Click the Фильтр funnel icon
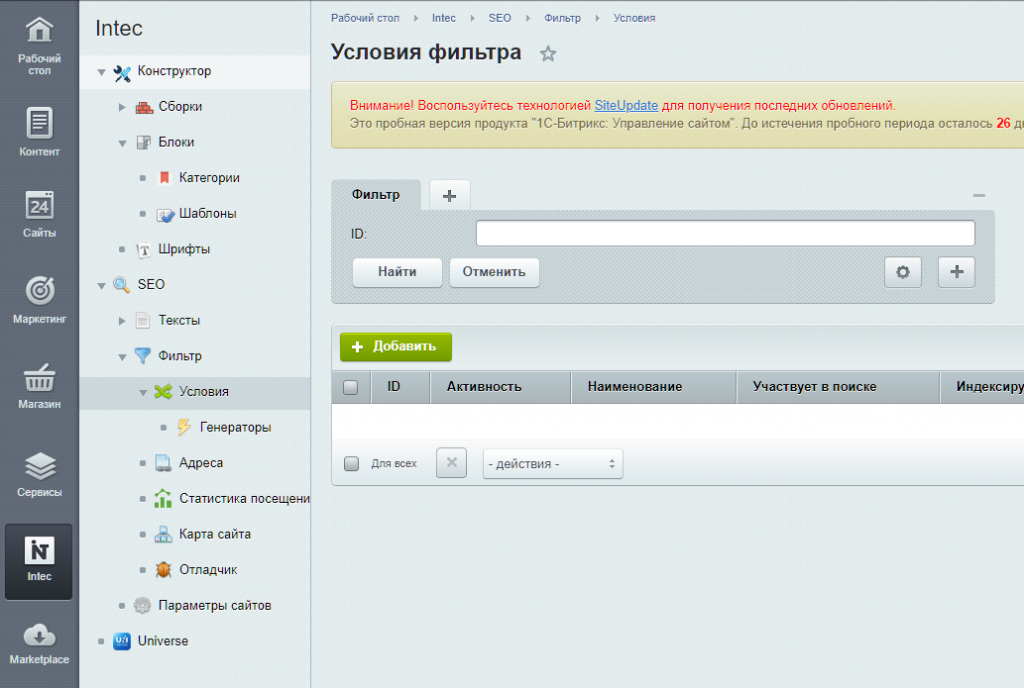Viewport: 1024px width, 688px height. (x=142, y=356)
